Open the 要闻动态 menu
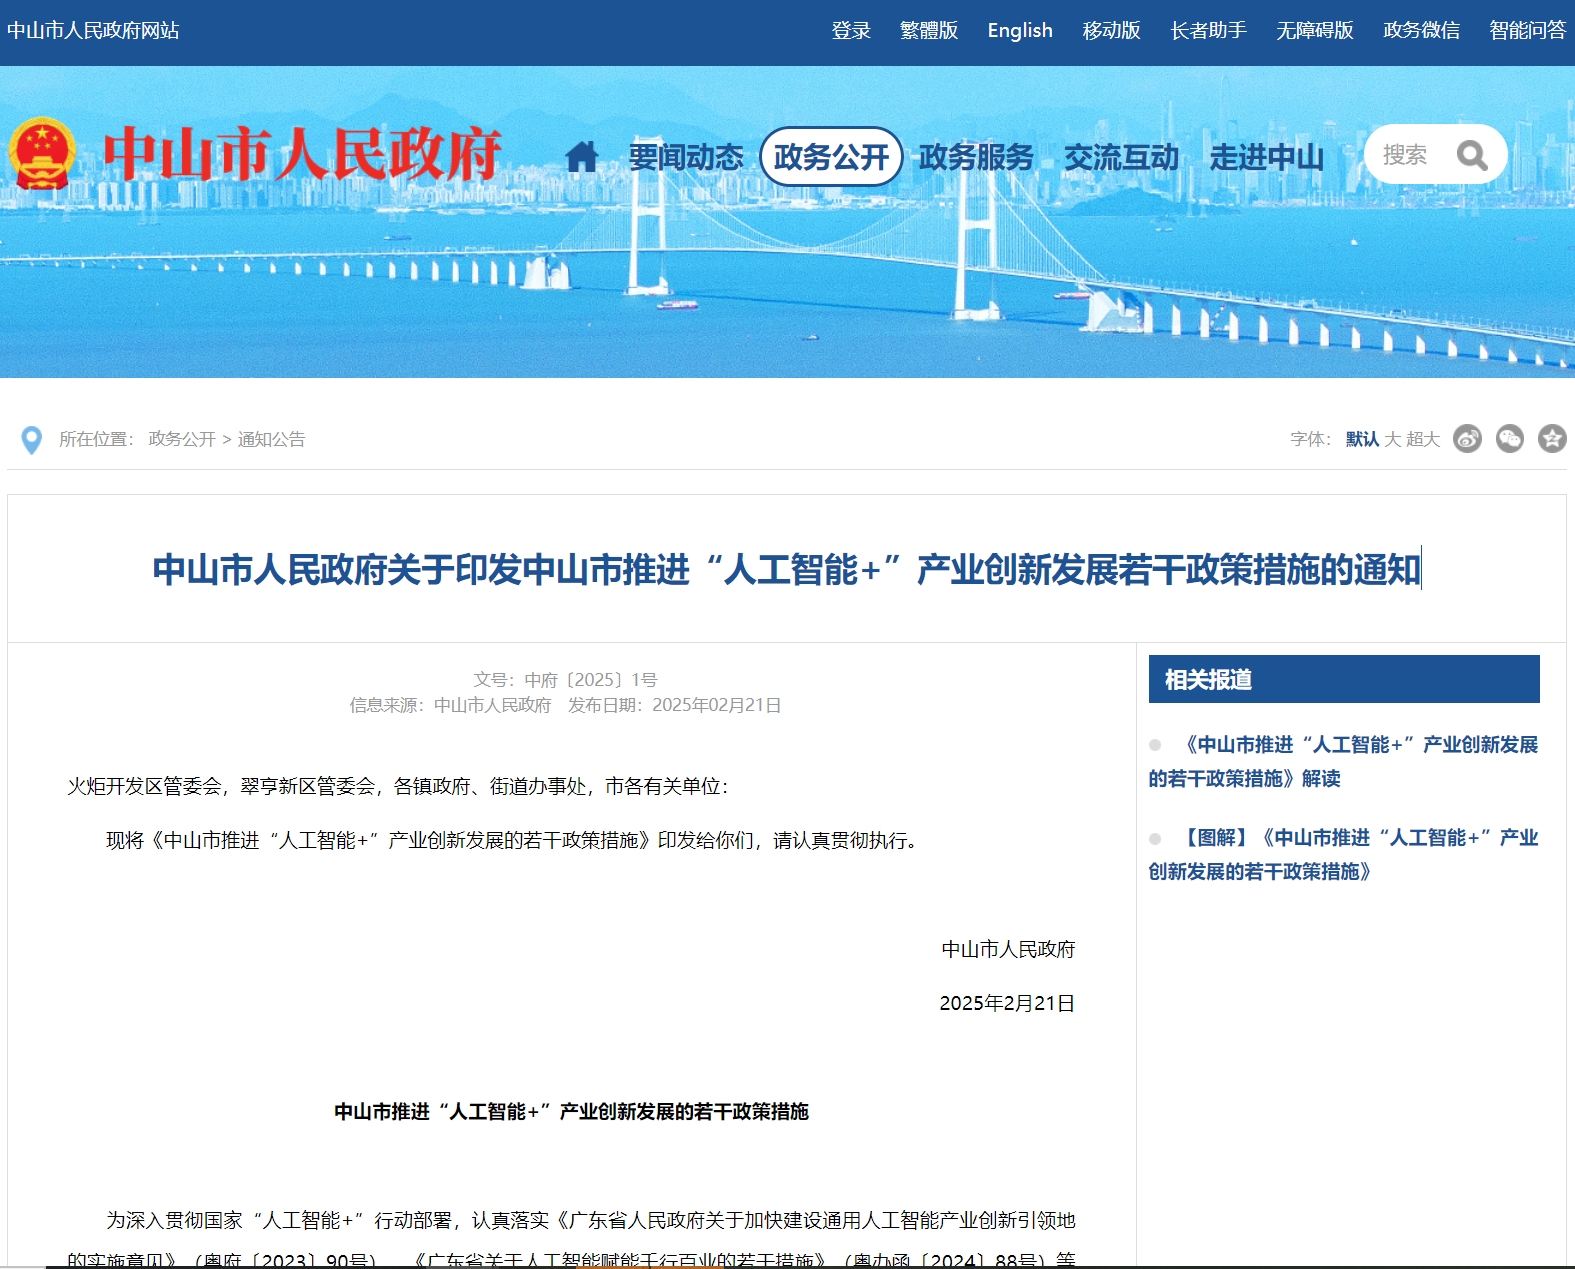The height and width of the screenshot is (1269, 1575). (x=686, y=157)
